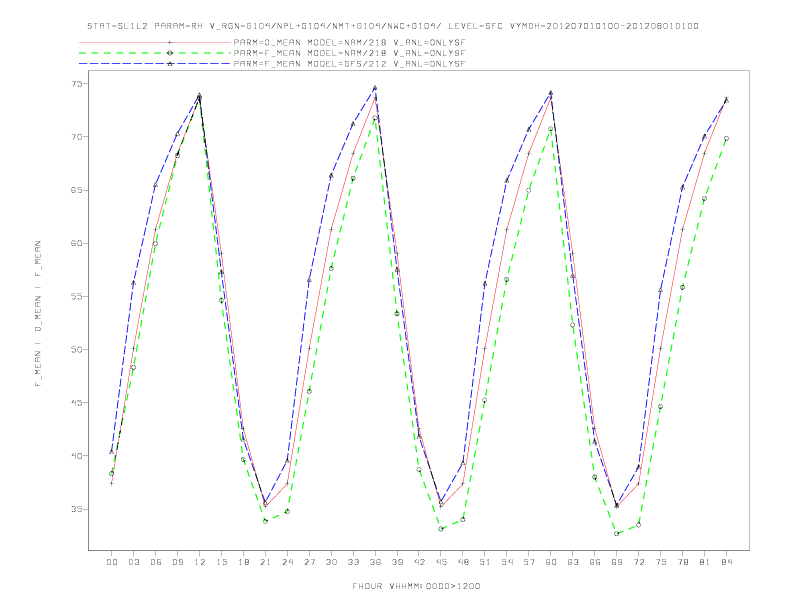
Task: Click the plus marker on the red legend line
Action: coord(170,42)
